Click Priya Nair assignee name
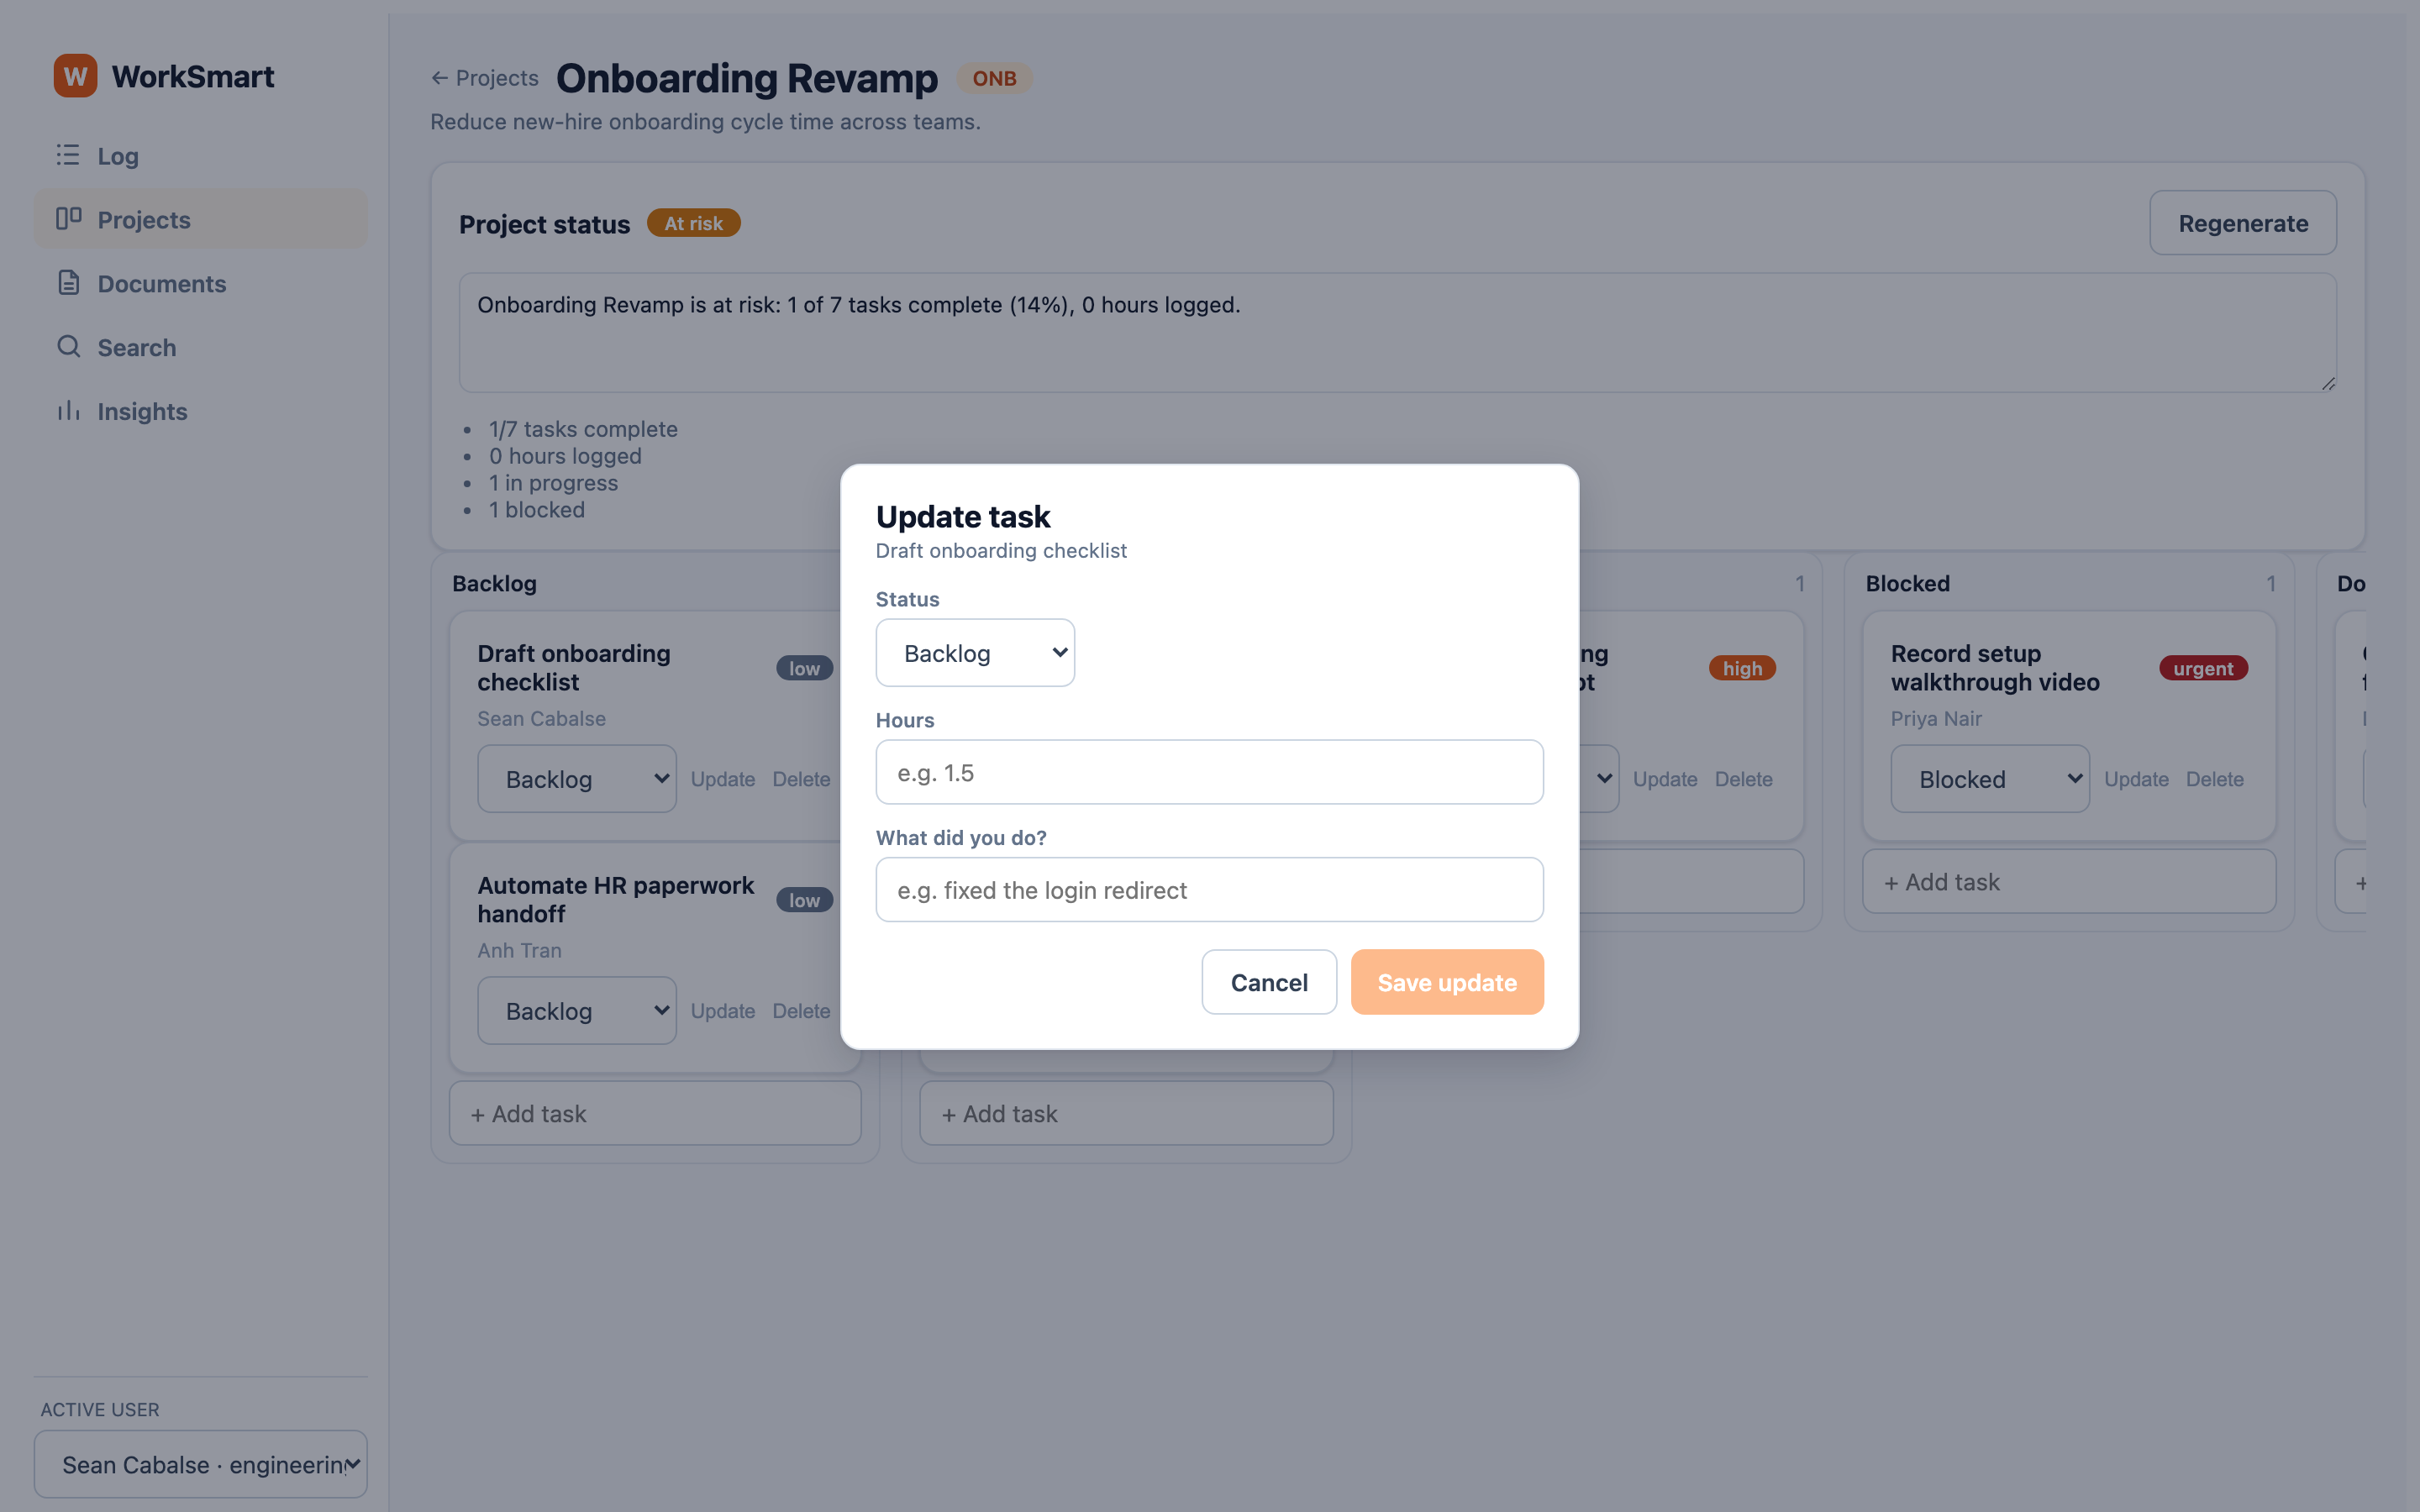This screenshot has height=1512, width=2420. pos(1936,718)
